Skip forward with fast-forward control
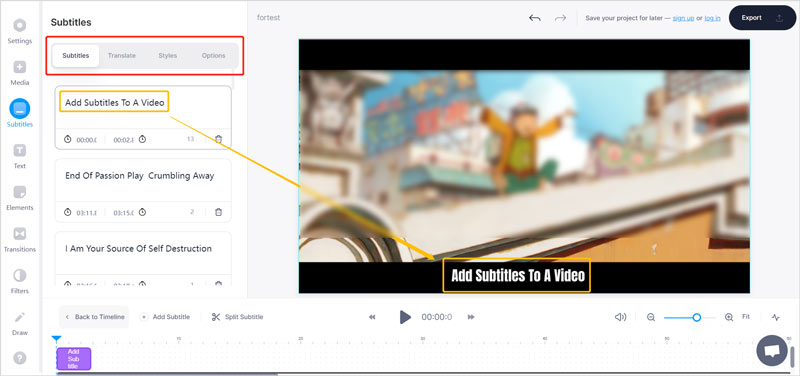This screenshot has width=800, height=376. click(471, 317)
